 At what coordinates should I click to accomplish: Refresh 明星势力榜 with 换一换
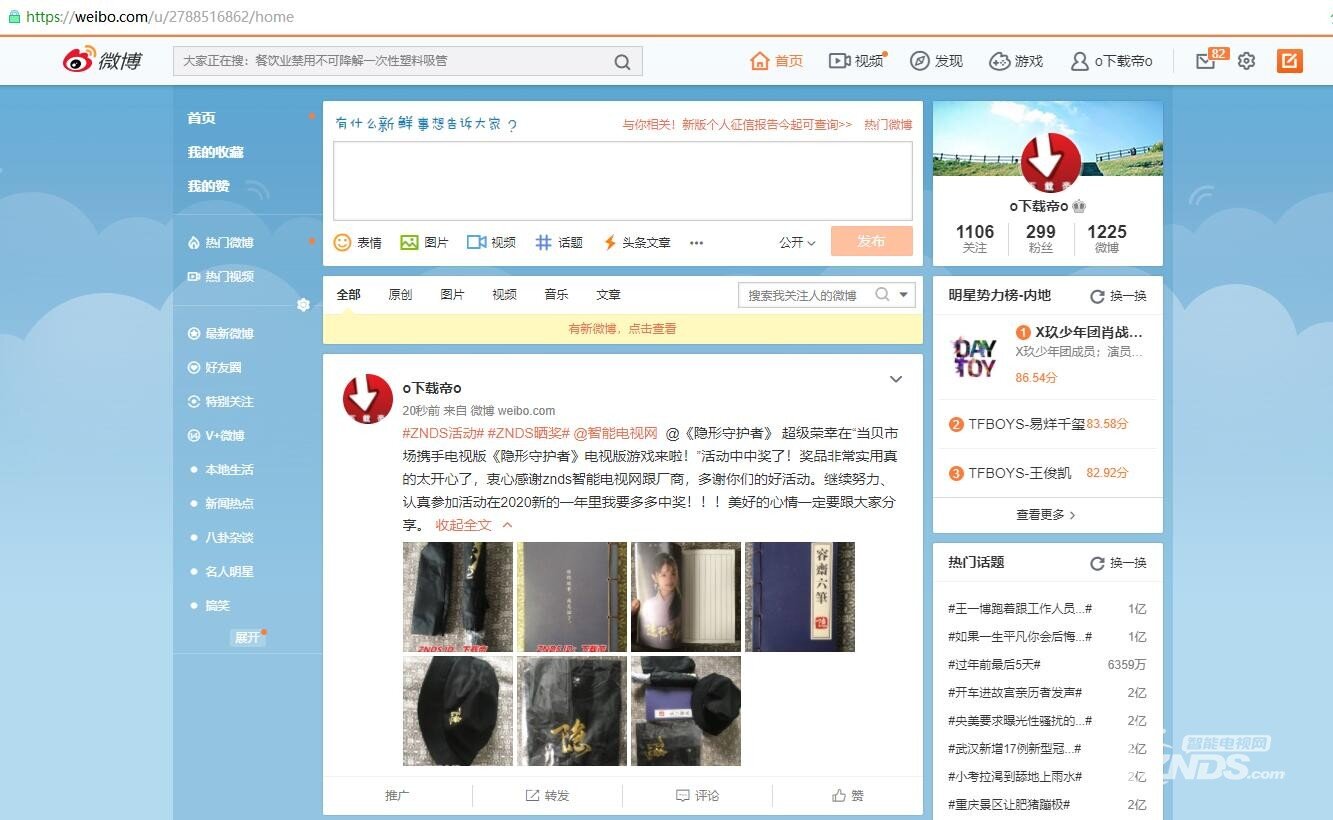click(1118, 296)
